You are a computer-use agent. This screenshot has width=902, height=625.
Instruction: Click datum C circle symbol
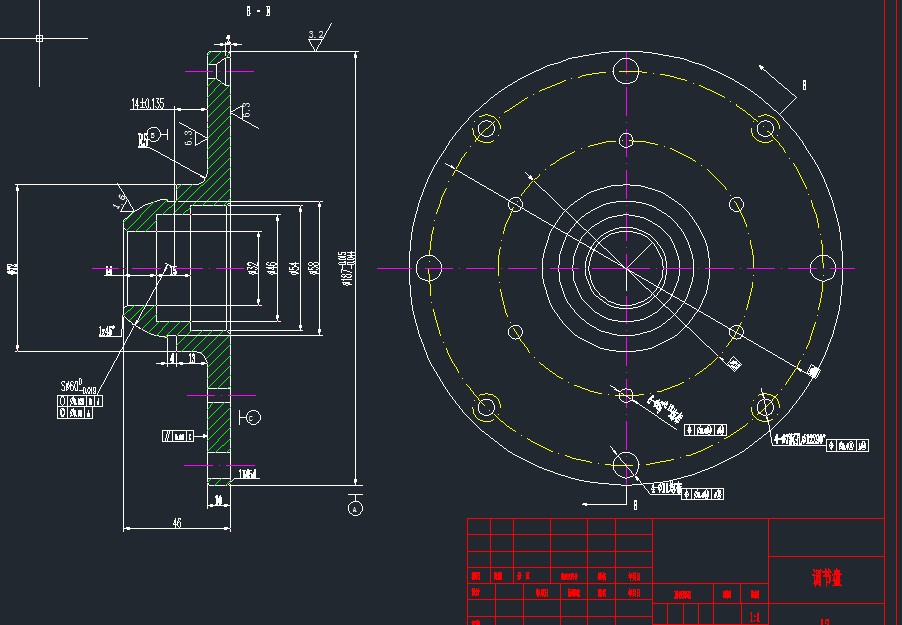click(254, 417)
